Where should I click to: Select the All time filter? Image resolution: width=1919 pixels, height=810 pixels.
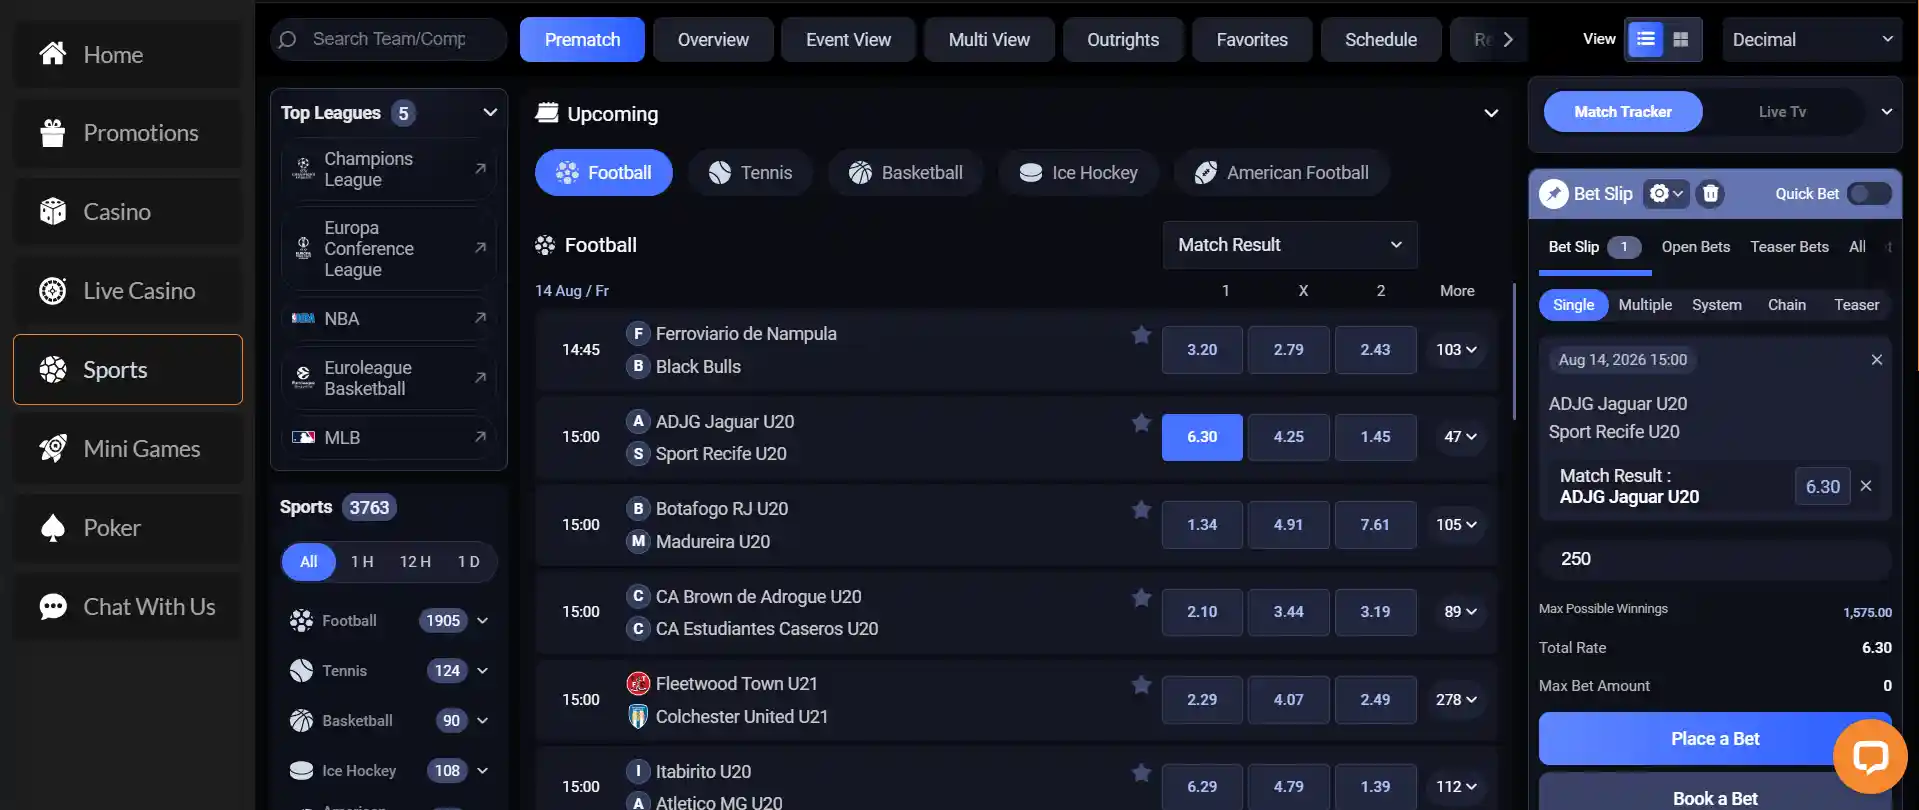pos(309,562)
